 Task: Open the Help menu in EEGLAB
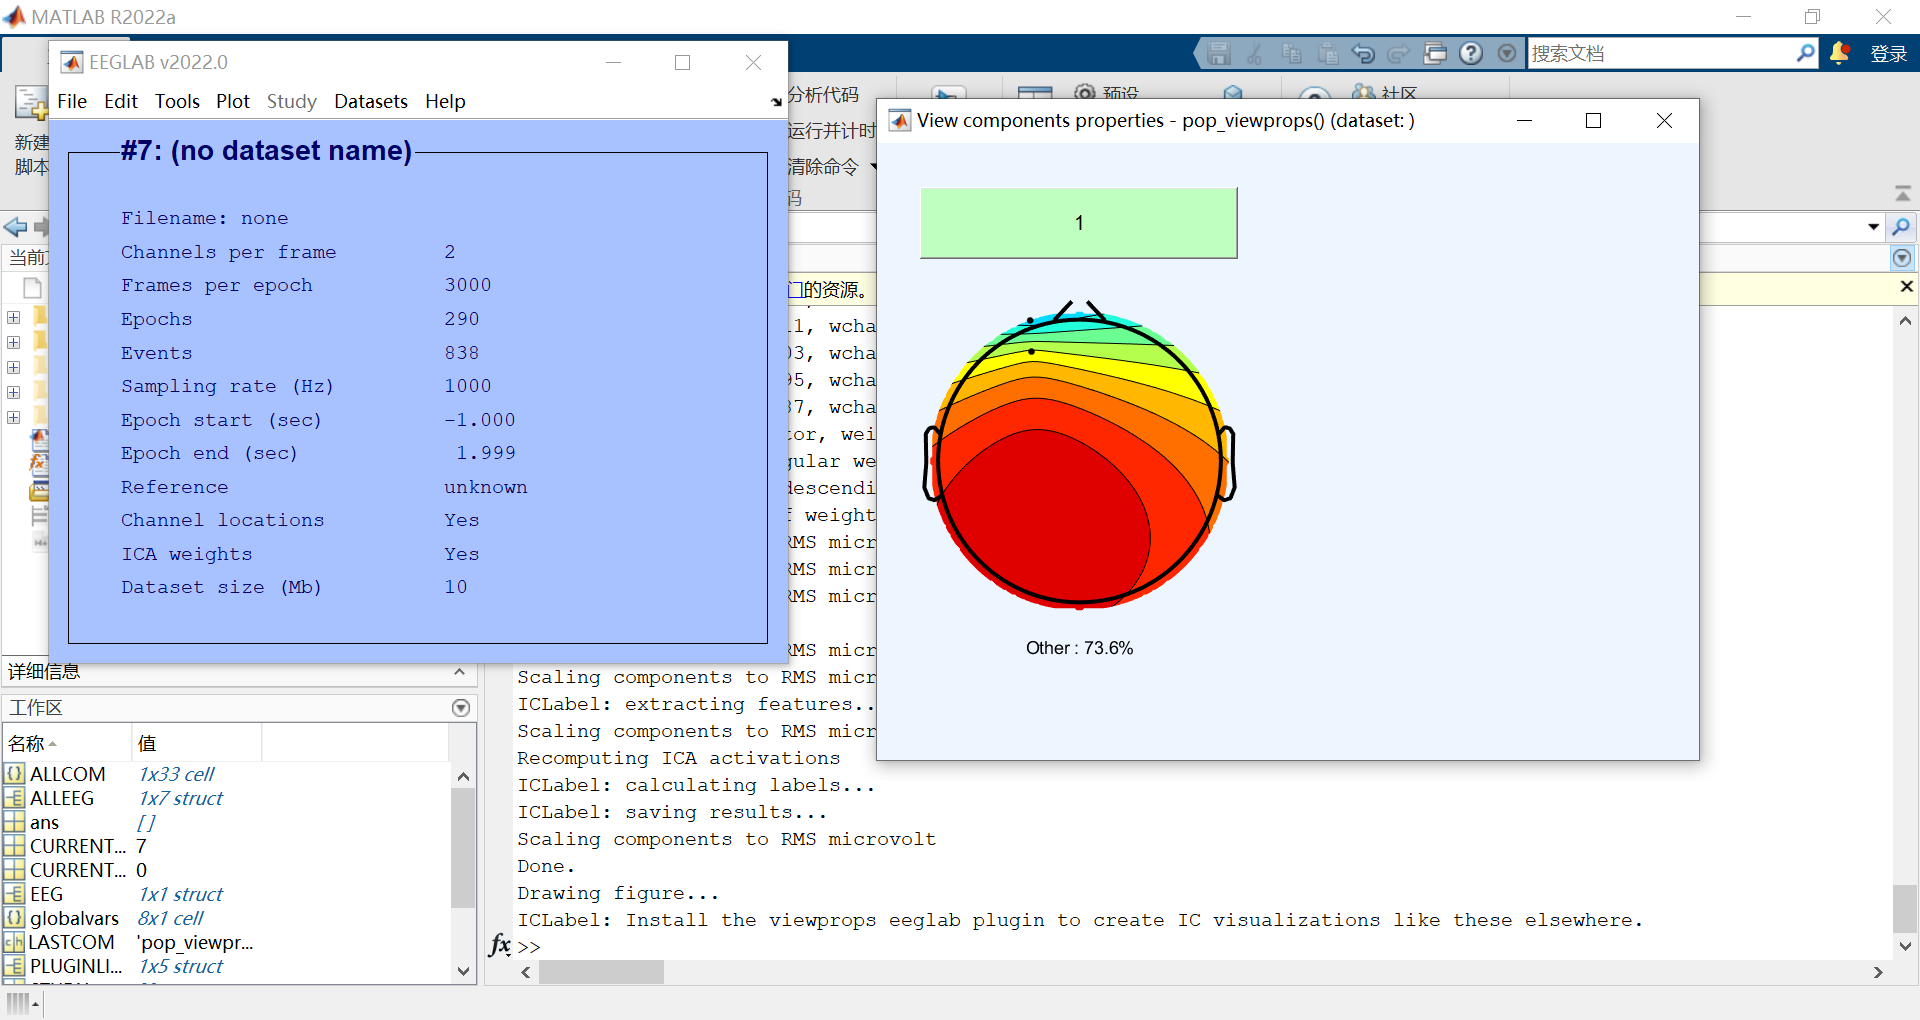[445, 101]
